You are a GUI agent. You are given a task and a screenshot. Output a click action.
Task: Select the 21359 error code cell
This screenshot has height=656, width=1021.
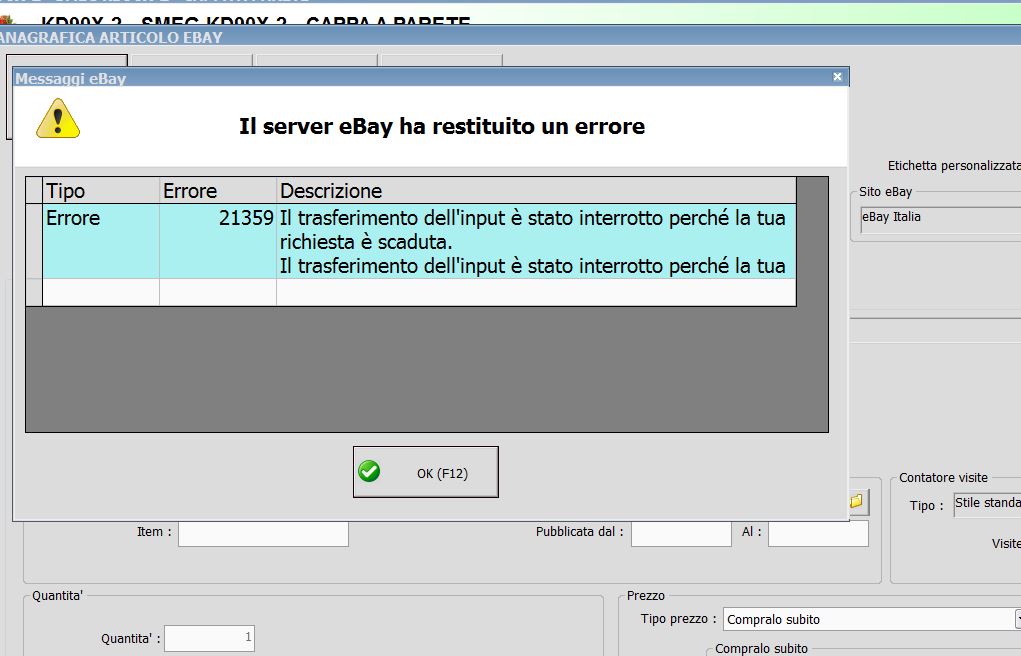[218, 241]
